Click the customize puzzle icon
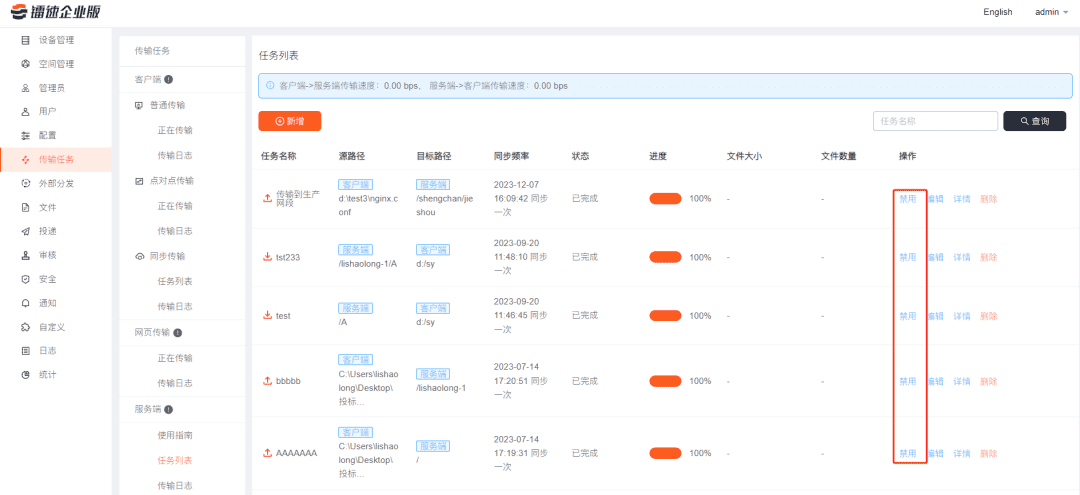This screenshot has height=495, width=1080. (x=26, y=327)
